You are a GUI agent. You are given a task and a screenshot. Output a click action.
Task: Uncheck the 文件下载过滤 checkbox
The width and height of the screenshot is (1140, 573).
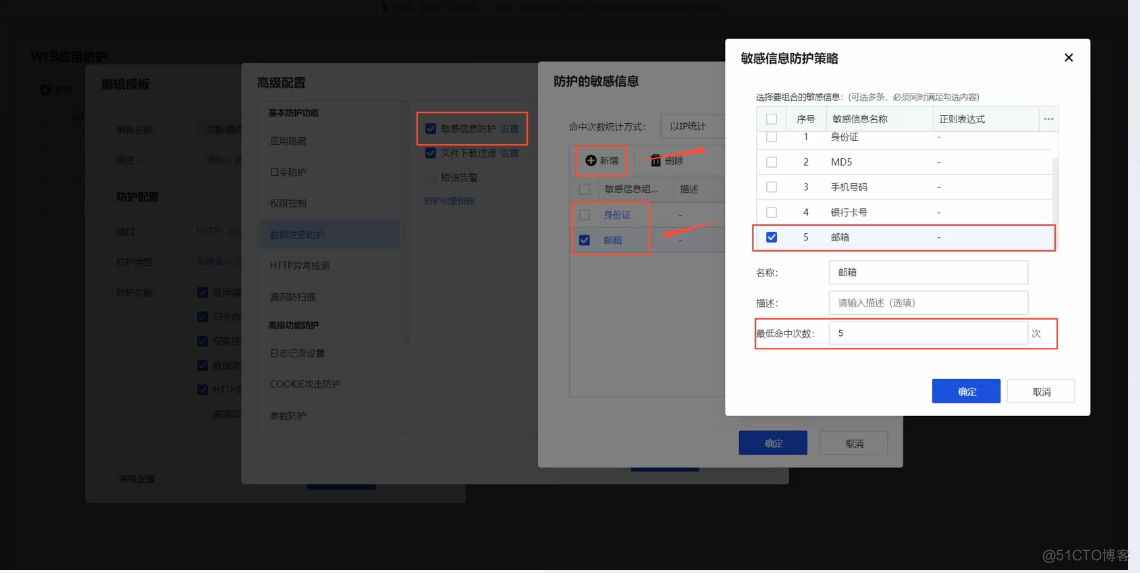click(x=431, y=153)
